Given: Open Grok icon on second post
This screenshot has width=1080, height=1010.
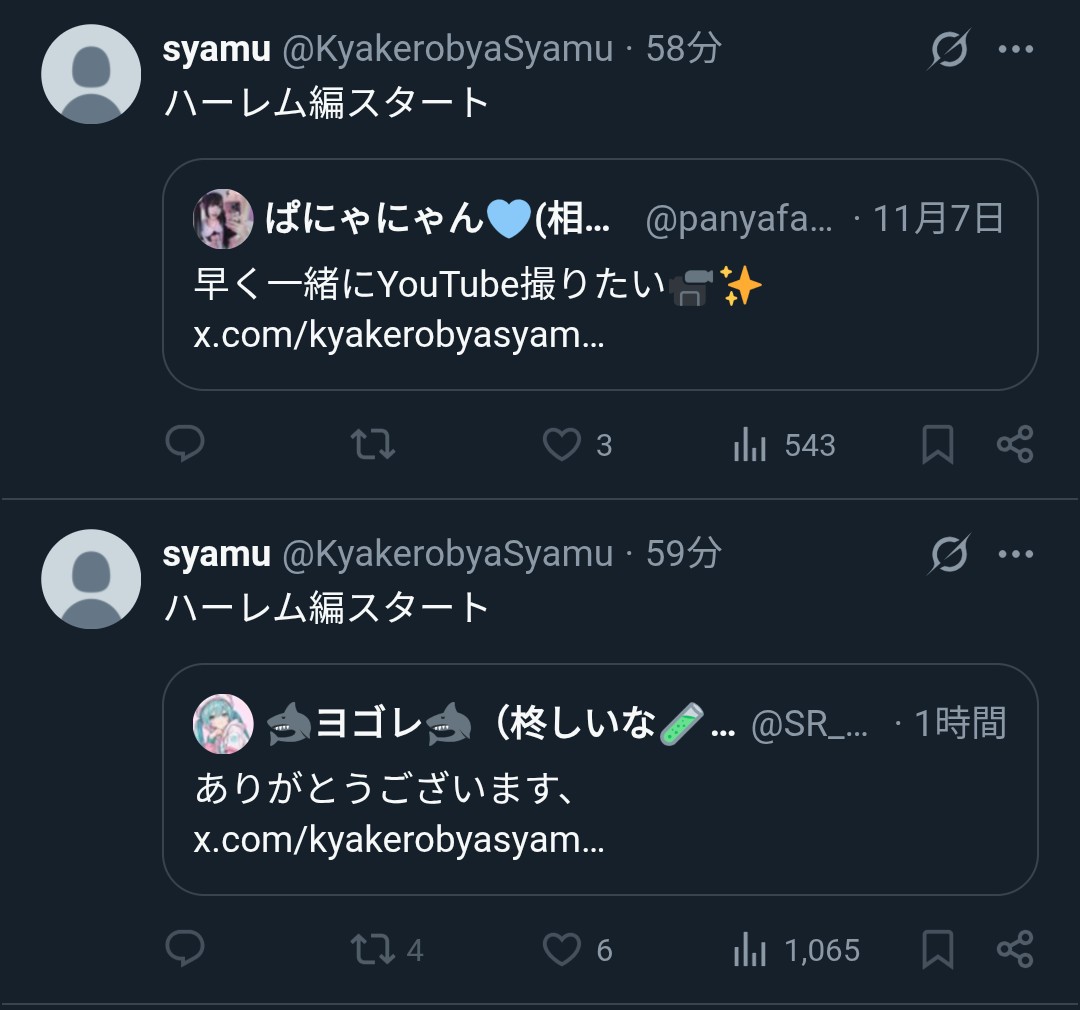Looking at the screenshot, I should 948,553.
